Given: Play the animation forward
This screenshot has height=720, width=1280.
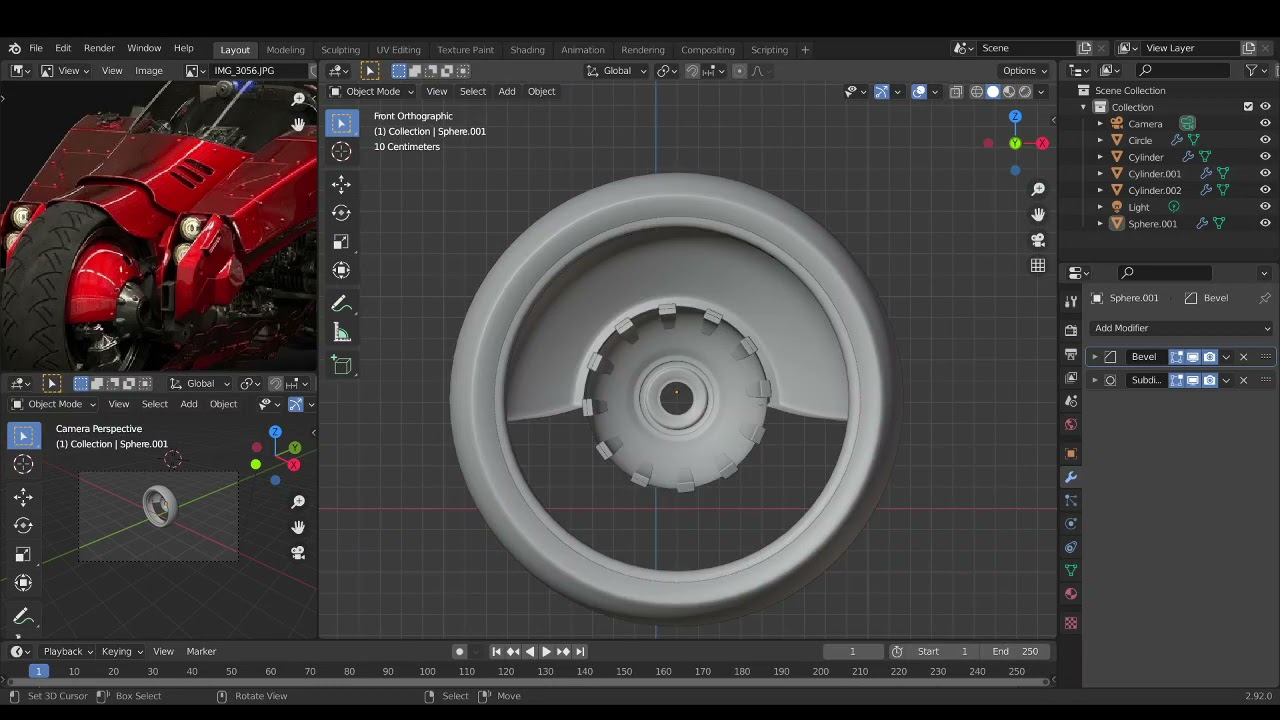Looking at the screenshot, I should 546,651.
